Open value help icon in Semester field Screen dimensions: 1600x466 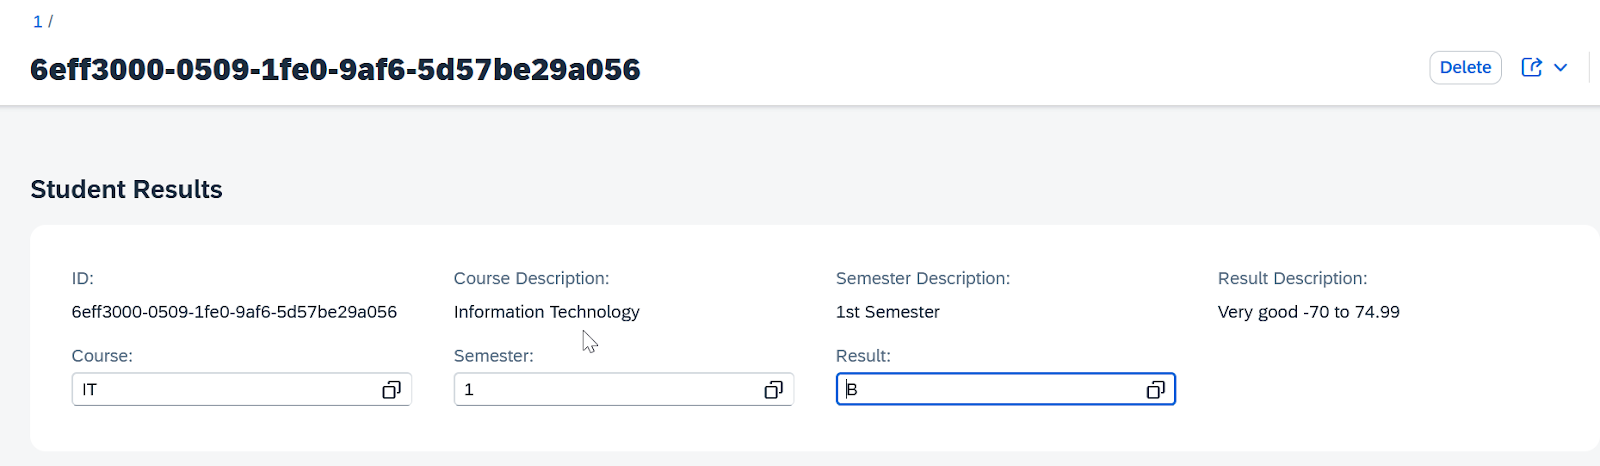tap(773, 390)
